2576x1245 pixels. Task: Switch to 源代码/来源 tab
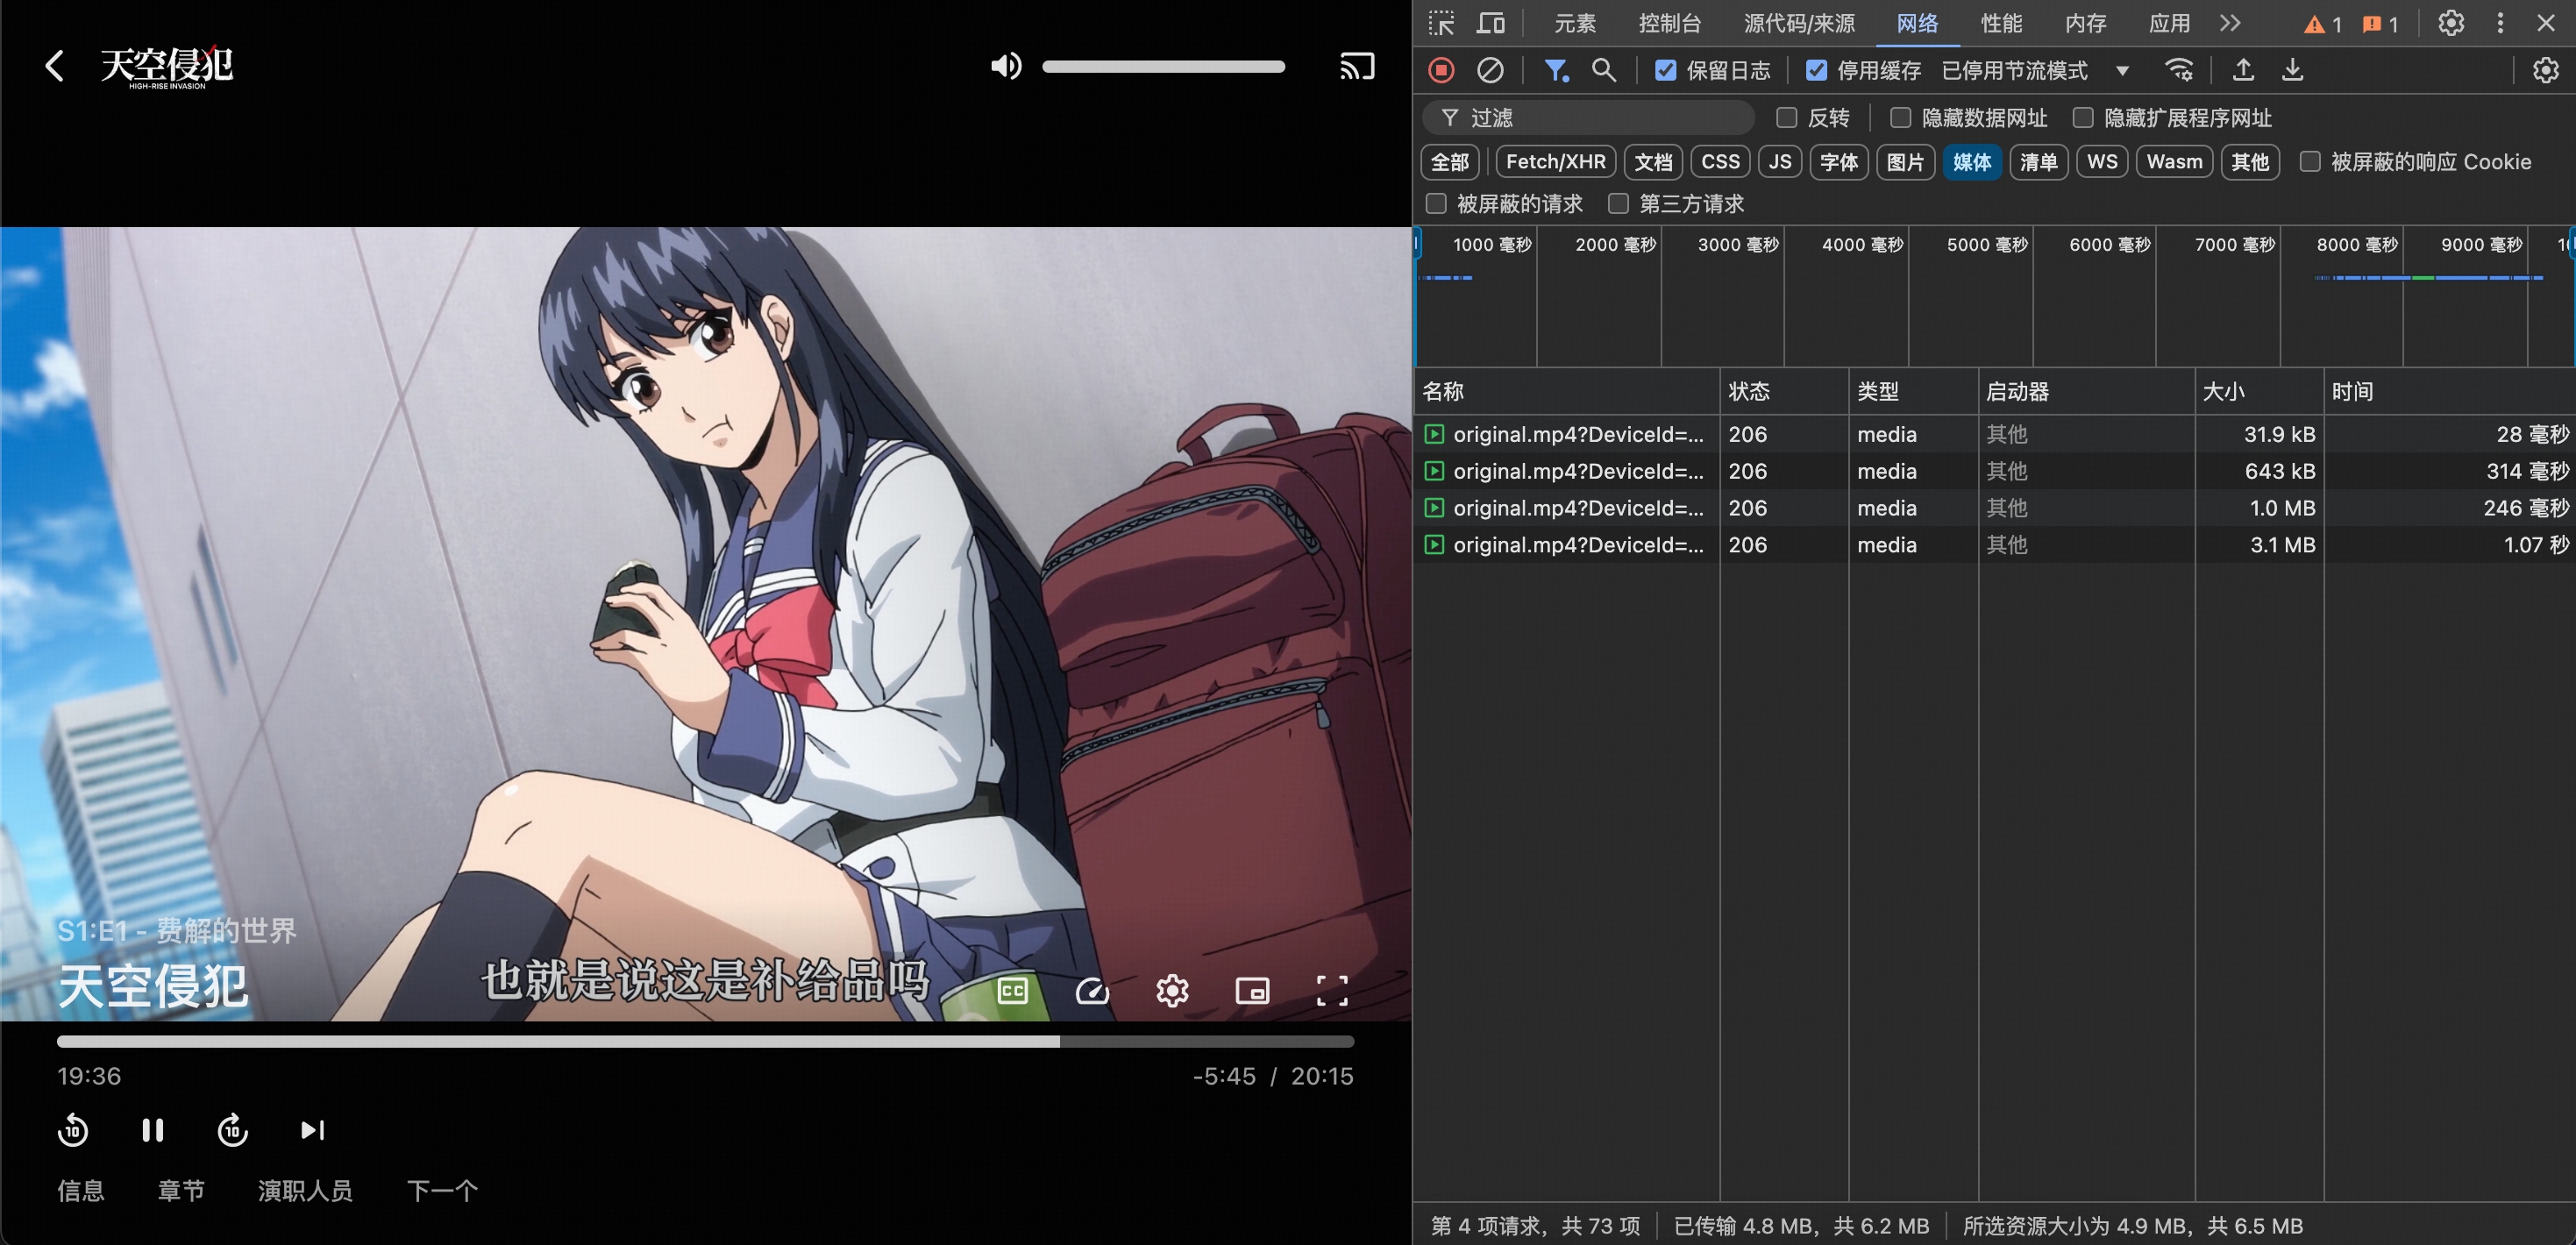[x=1799, y=23]
